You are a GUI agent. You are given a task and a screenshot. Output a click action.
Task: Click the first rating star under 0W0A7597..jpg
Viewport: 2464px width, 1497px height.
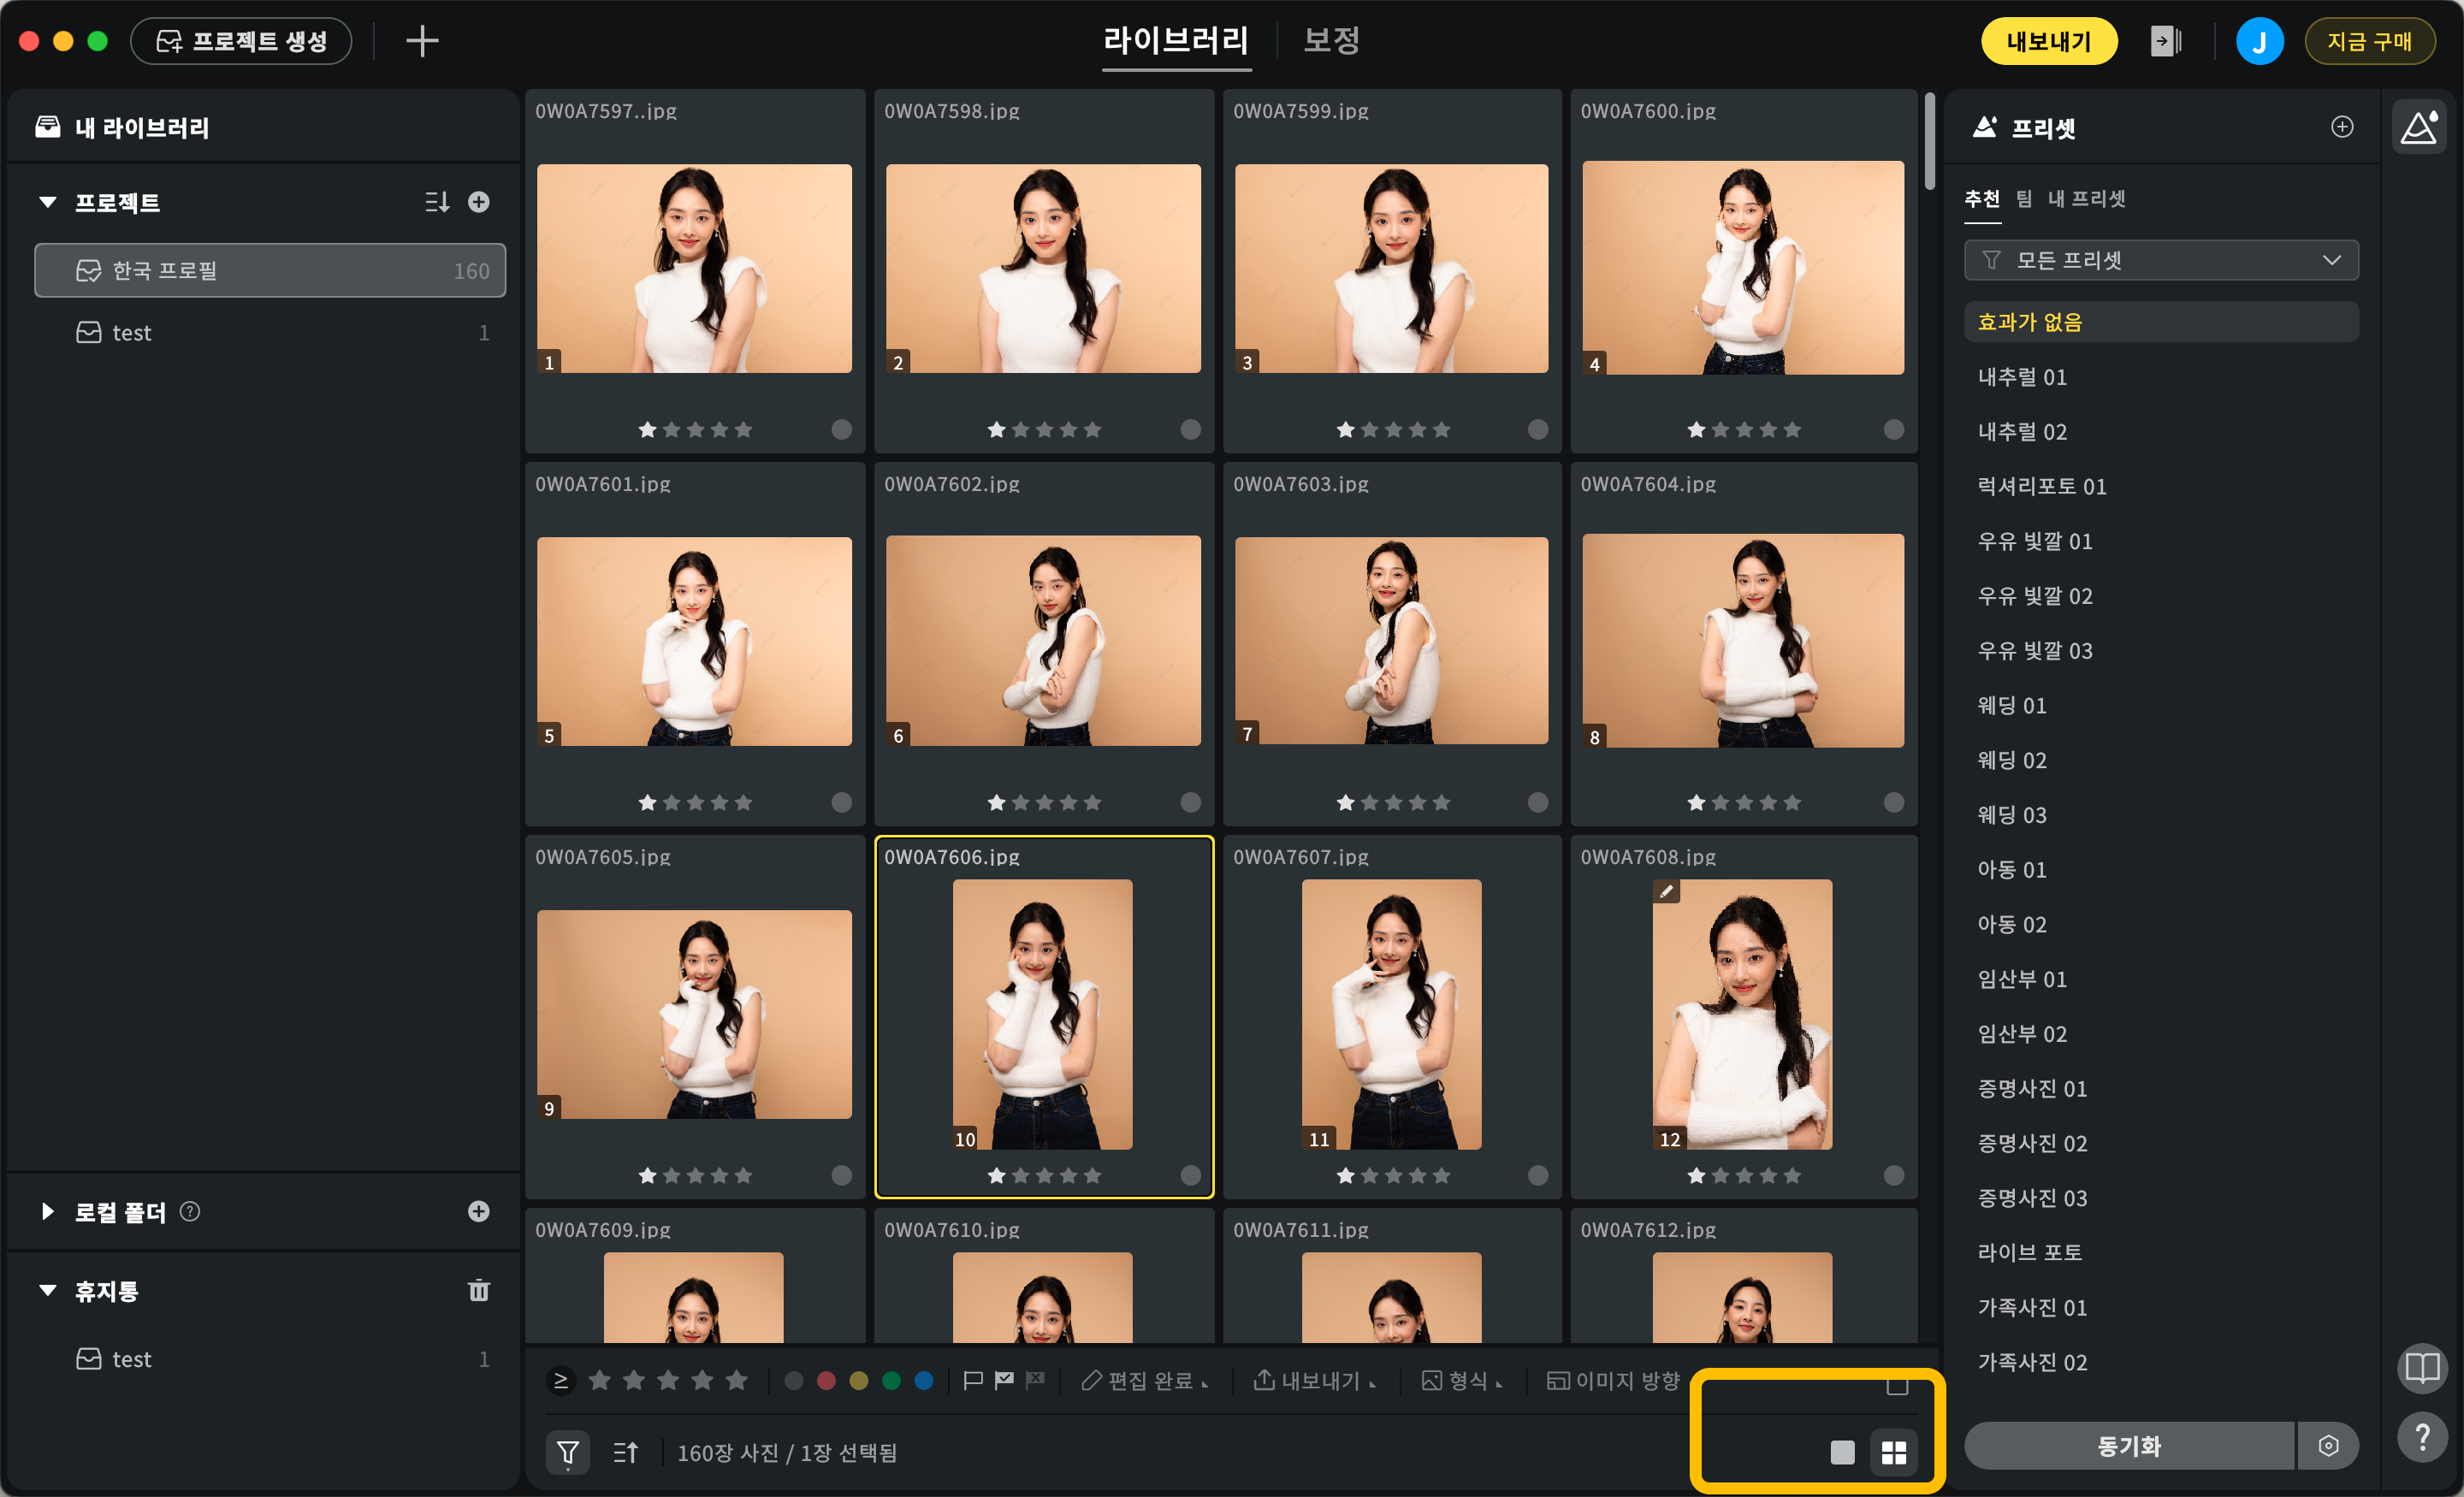648,429
